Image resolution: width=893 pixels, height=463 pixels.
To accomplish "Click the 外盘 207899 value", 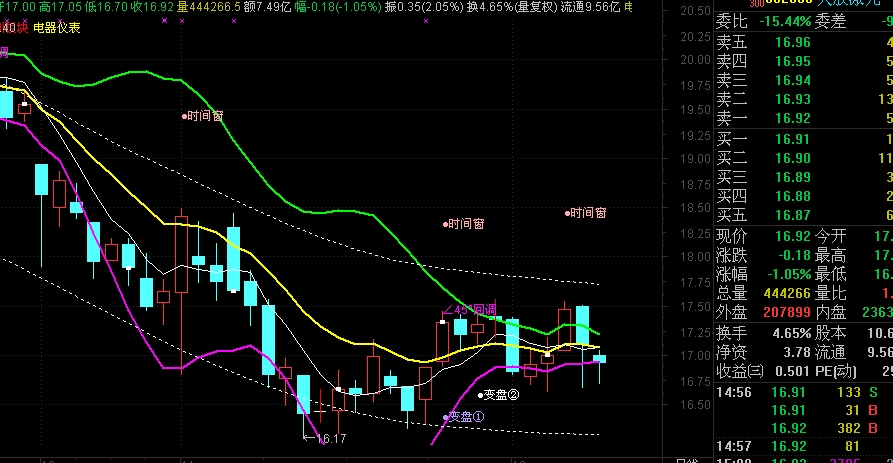I will click(787, 312).
